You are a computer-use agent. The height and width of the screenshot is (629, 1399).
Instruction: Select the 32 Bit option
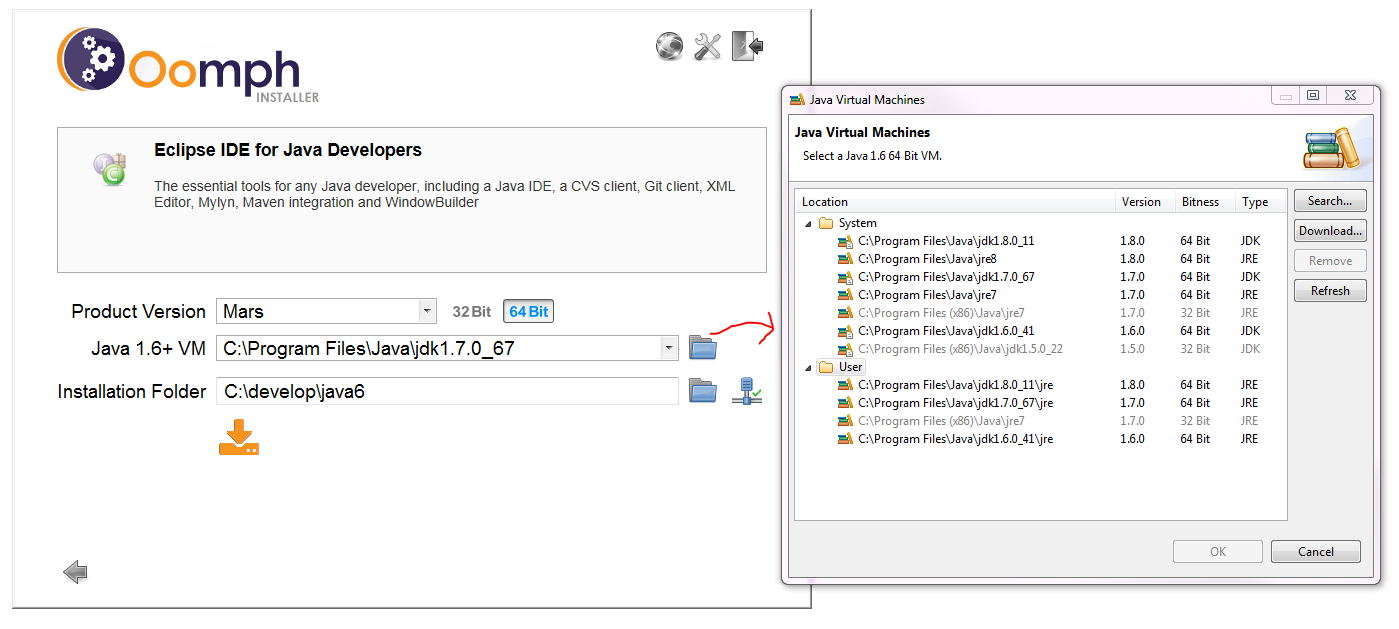[471, 311]
